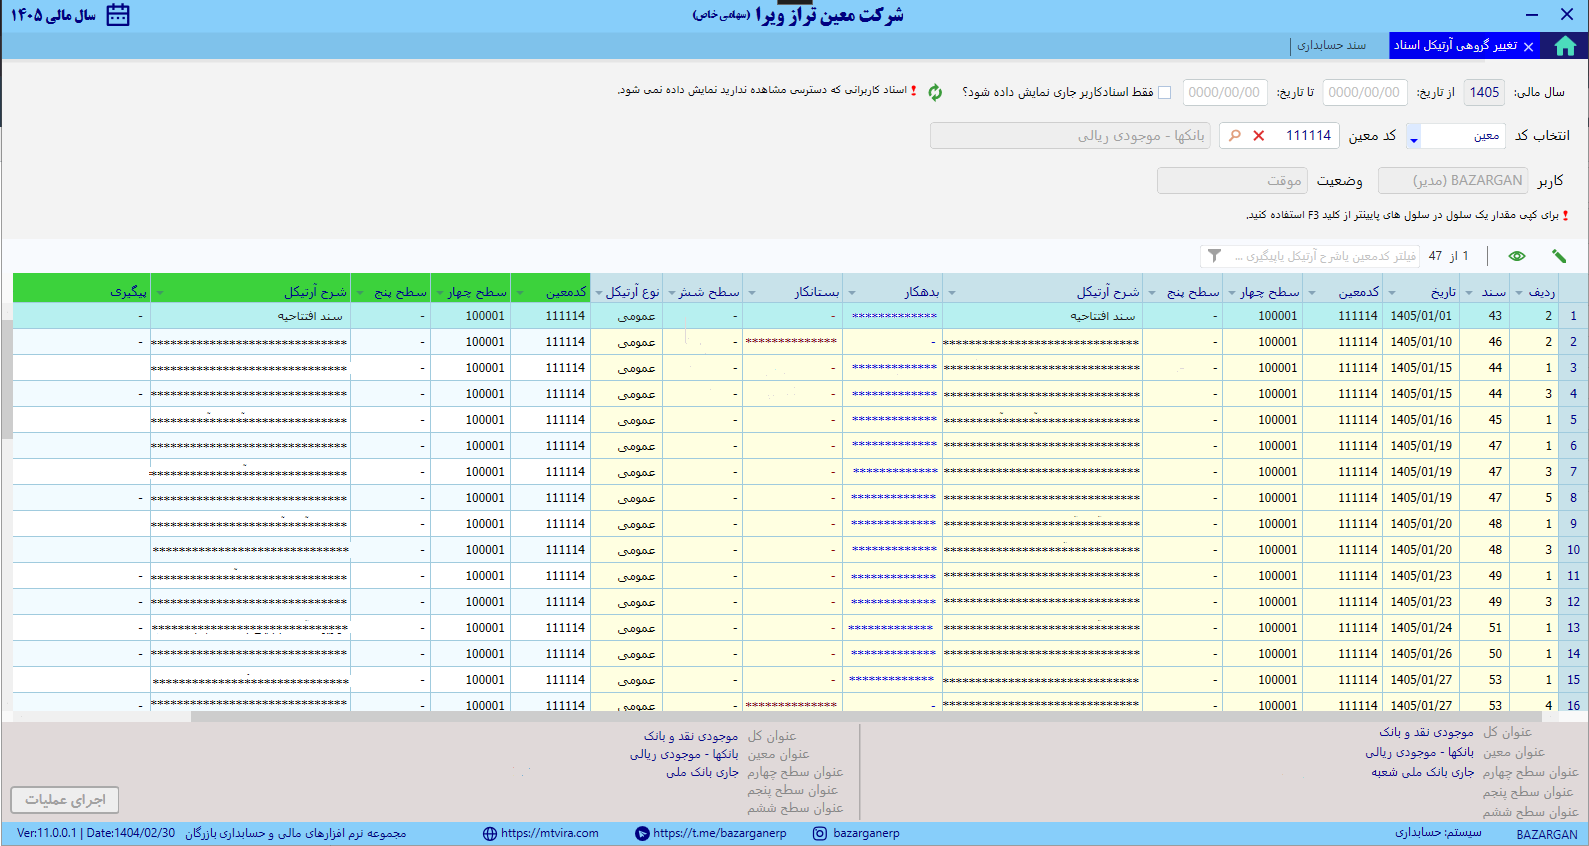Click date cell 1405/01/16
The width and height of the screenshot is (1589, 846).
point(1421,420)
